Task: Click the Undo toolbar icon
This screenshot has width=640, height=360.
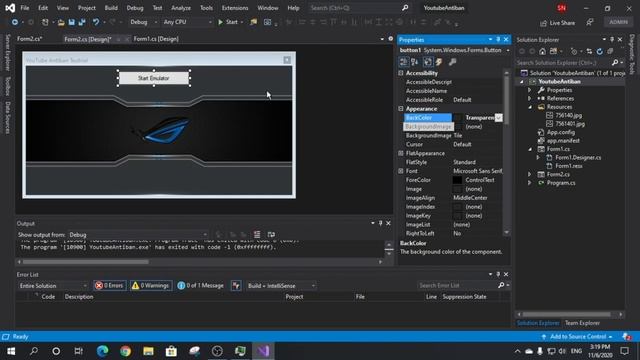Action: pyautogui.click(x=96, y=22)
